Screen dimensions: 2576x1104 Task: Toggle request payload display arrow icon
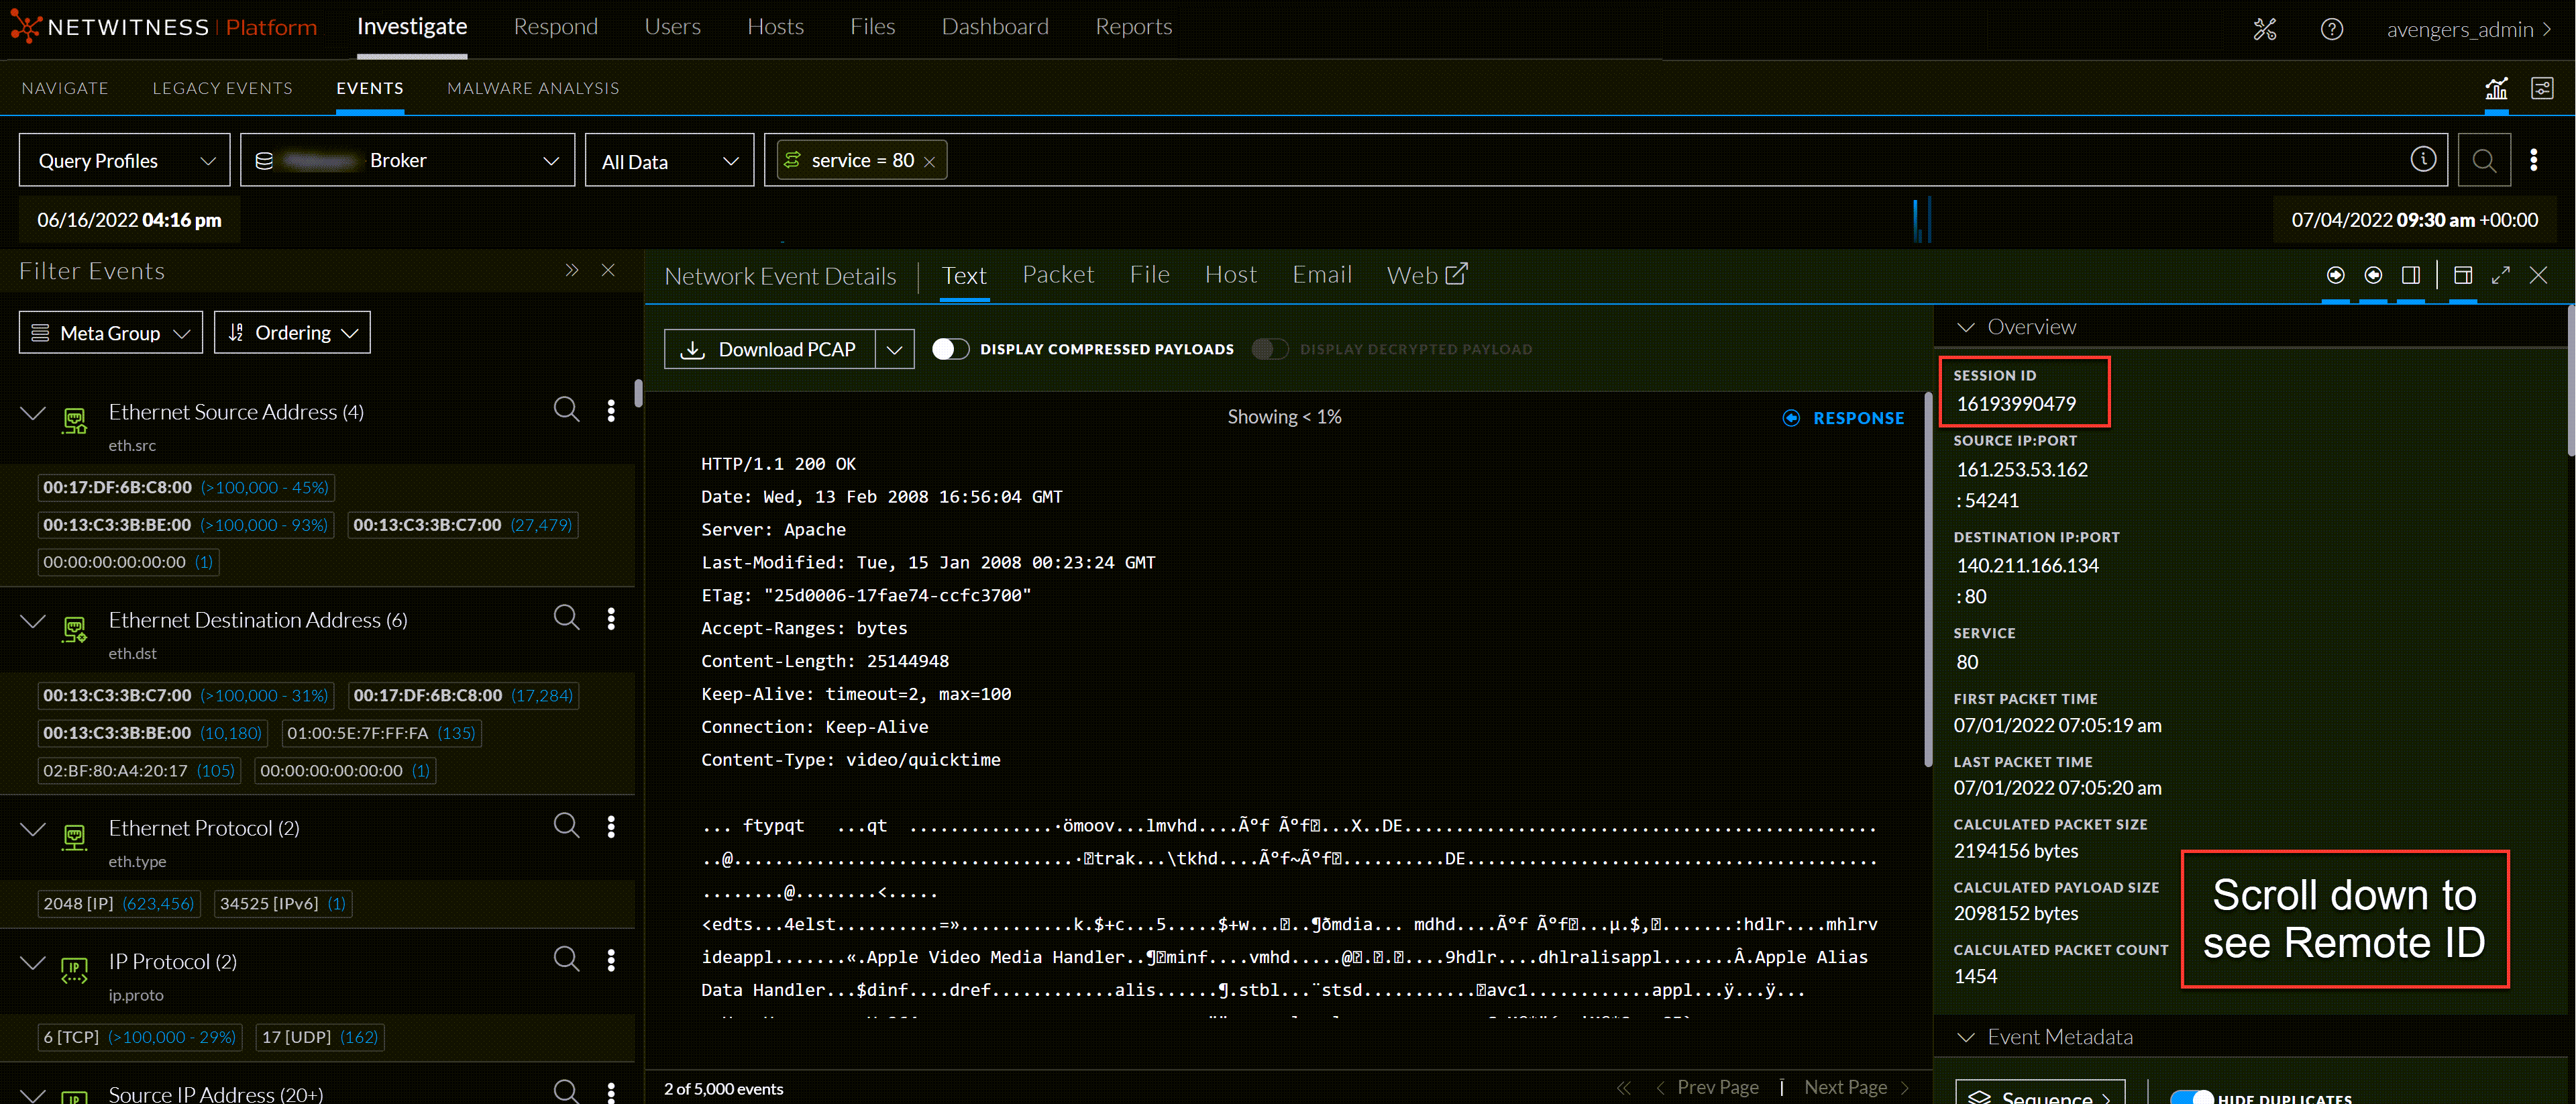2335,275
